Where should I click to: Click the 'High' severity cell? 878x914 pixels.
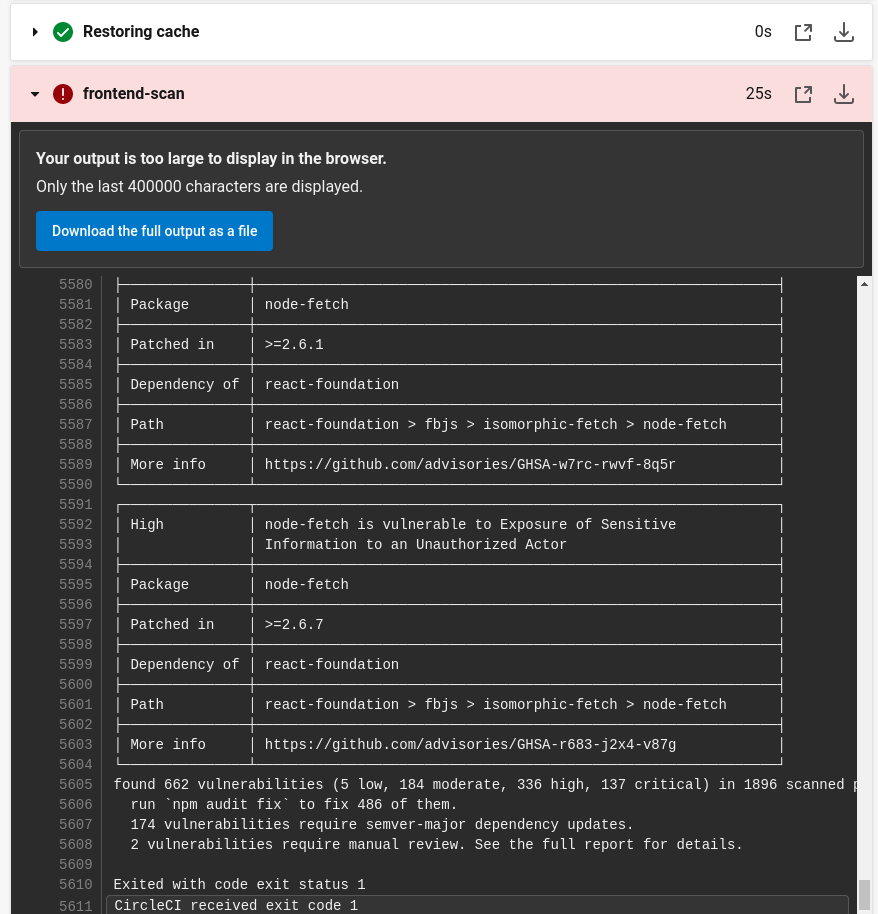click(x=147, y=525)
